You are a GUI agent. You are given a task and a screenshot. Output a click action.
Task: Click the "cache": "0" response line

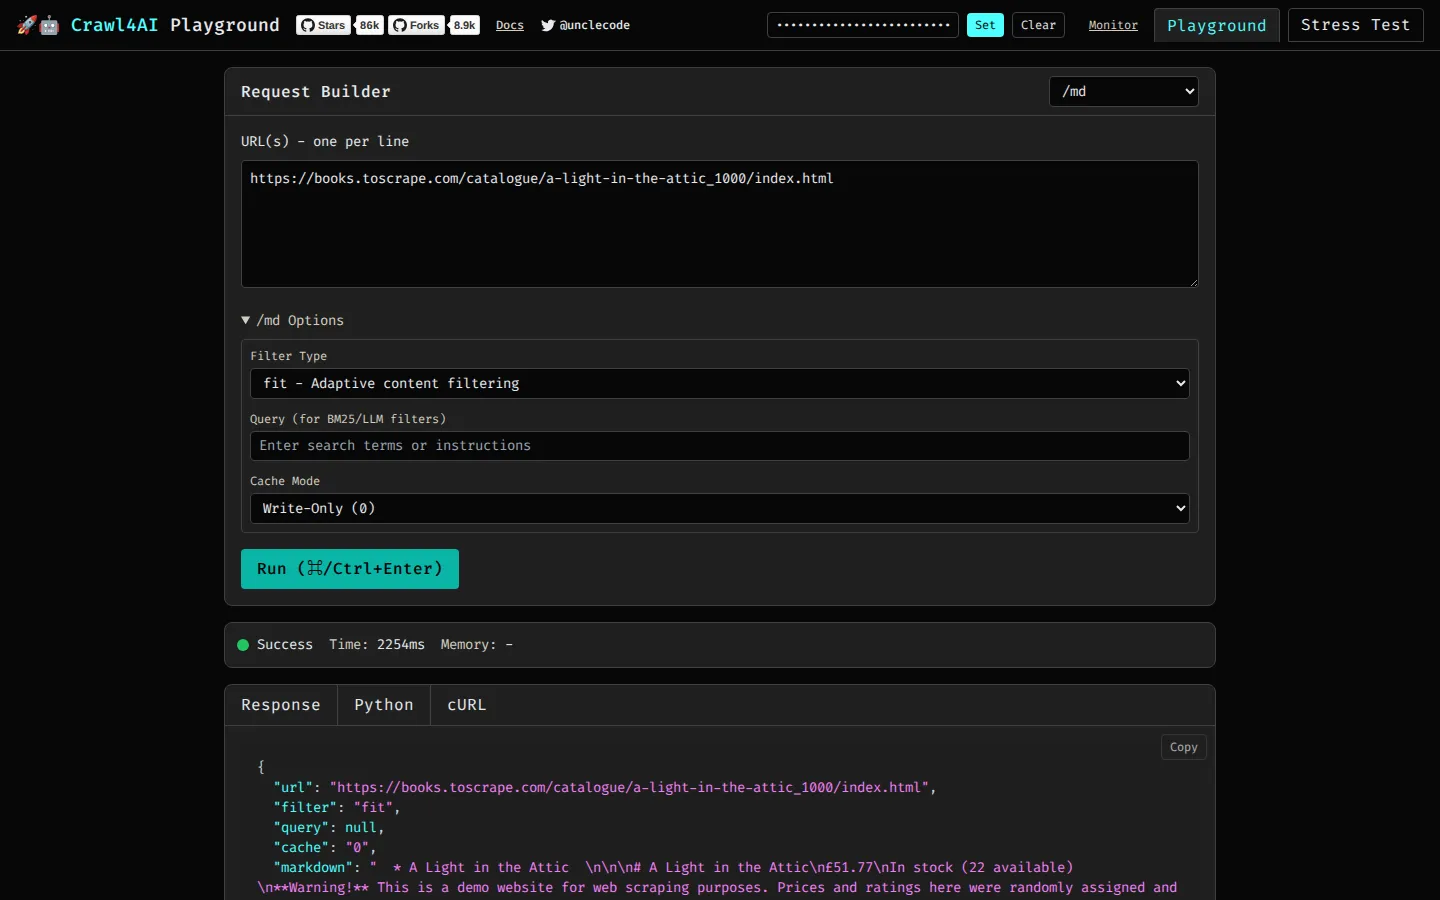[325, 847]
